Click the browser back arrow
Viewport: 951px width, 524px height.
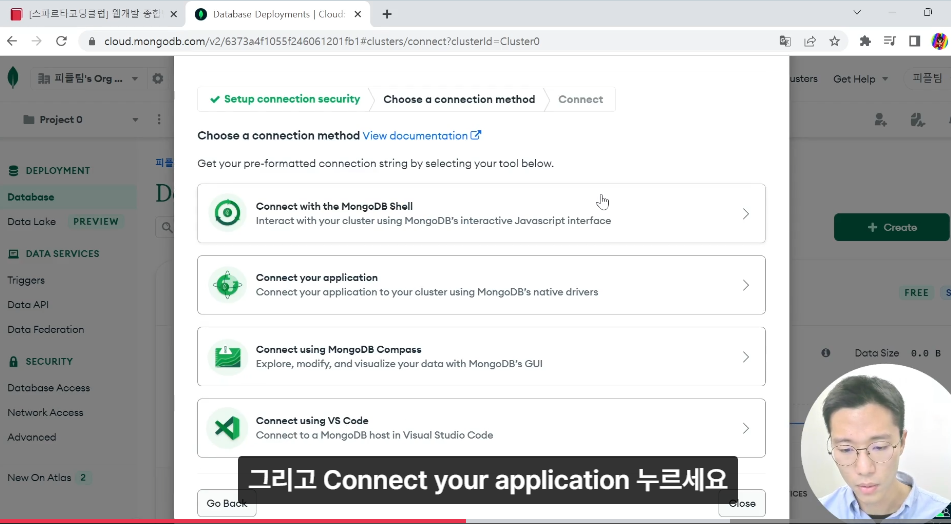[x=12, y=41]
